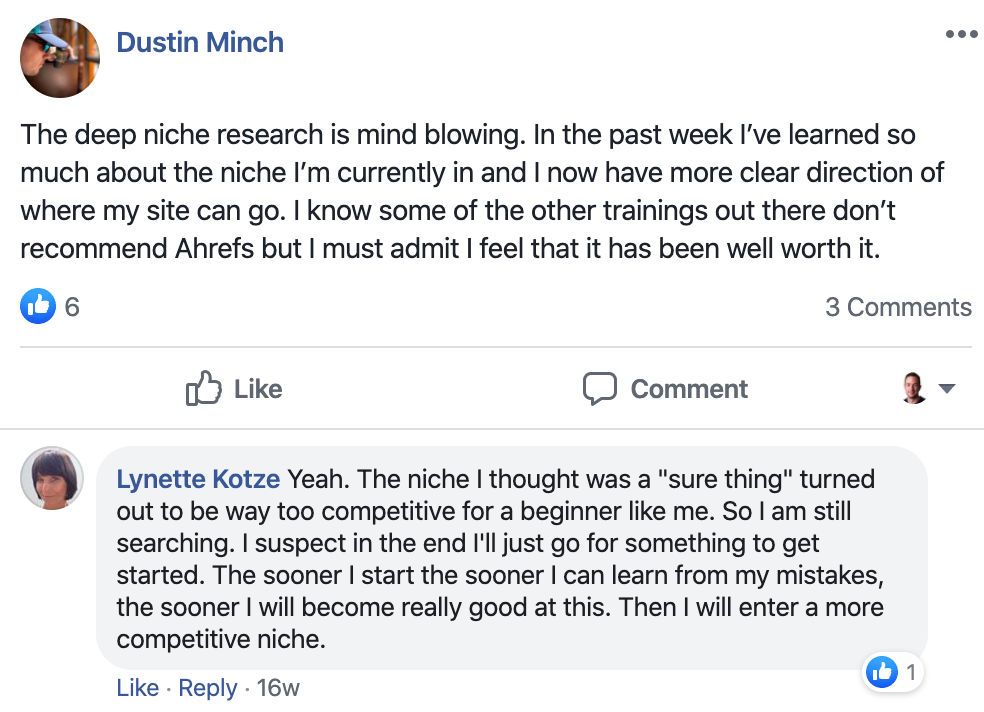Open the Dustin Minch name link
Image resolution: width=984 pixels, height=712 pixels.
point(200,42)
